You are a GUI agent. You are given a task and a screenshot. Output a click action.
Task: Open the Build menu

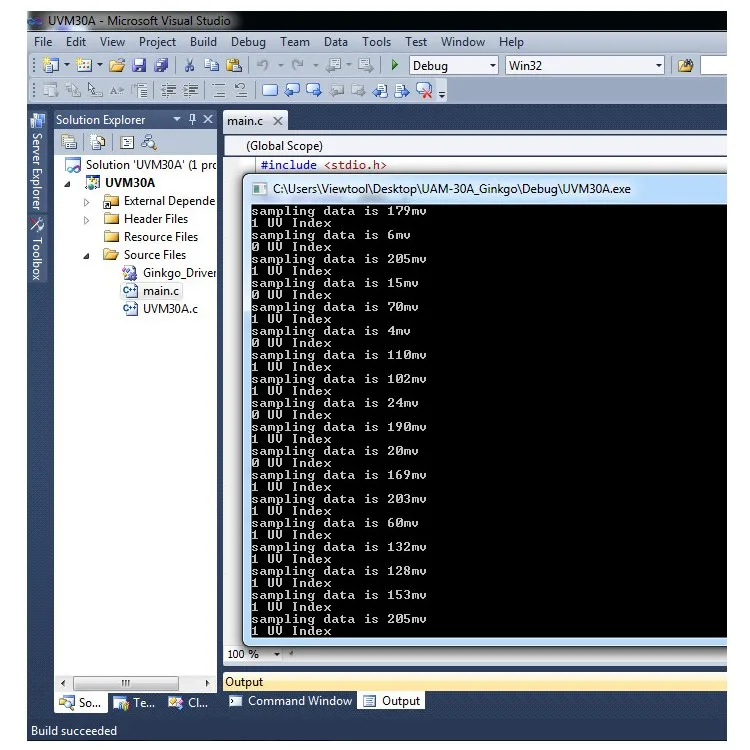pos(203,42)
